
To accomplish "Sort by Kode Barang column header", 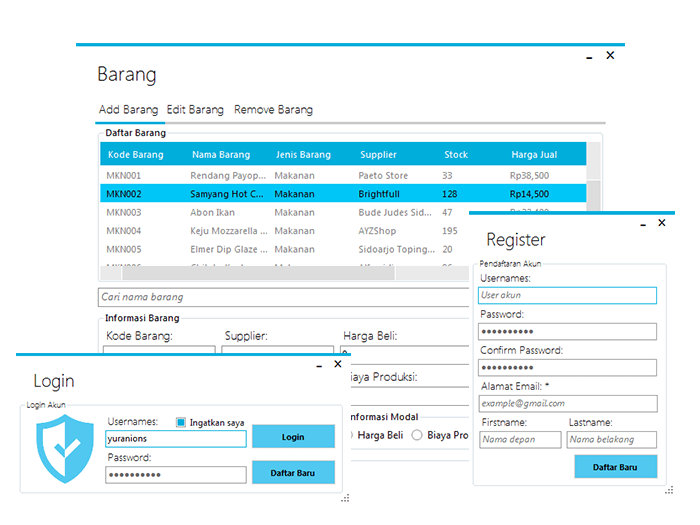I will pyautogui.click(x=136, y=154).
